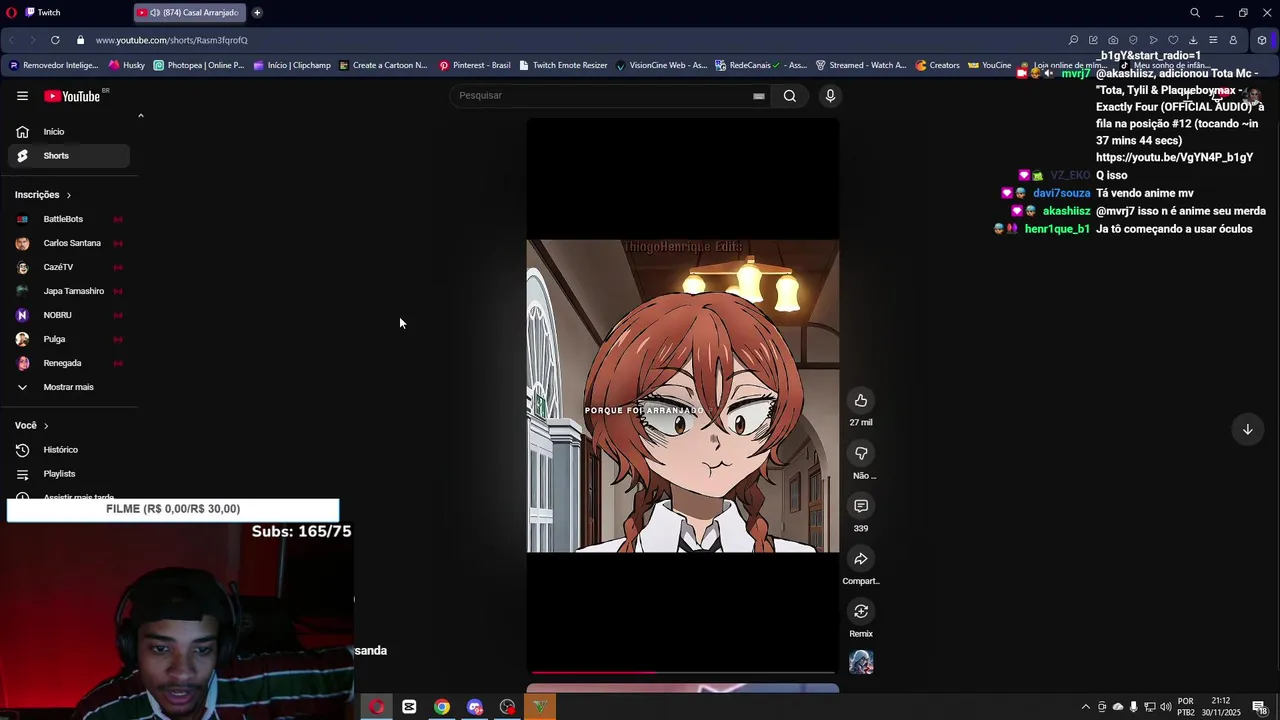Open the YouTube hamburger guide menu
This screenshot has height=720, width=1280.
pos(22,96)
